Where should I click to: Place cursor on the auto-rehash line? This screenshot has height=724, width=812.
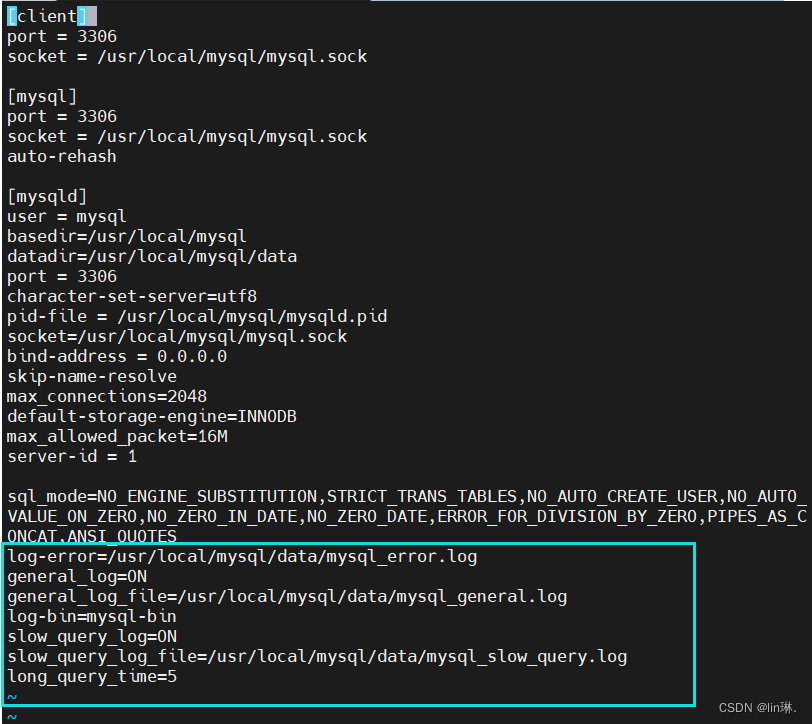61,156
